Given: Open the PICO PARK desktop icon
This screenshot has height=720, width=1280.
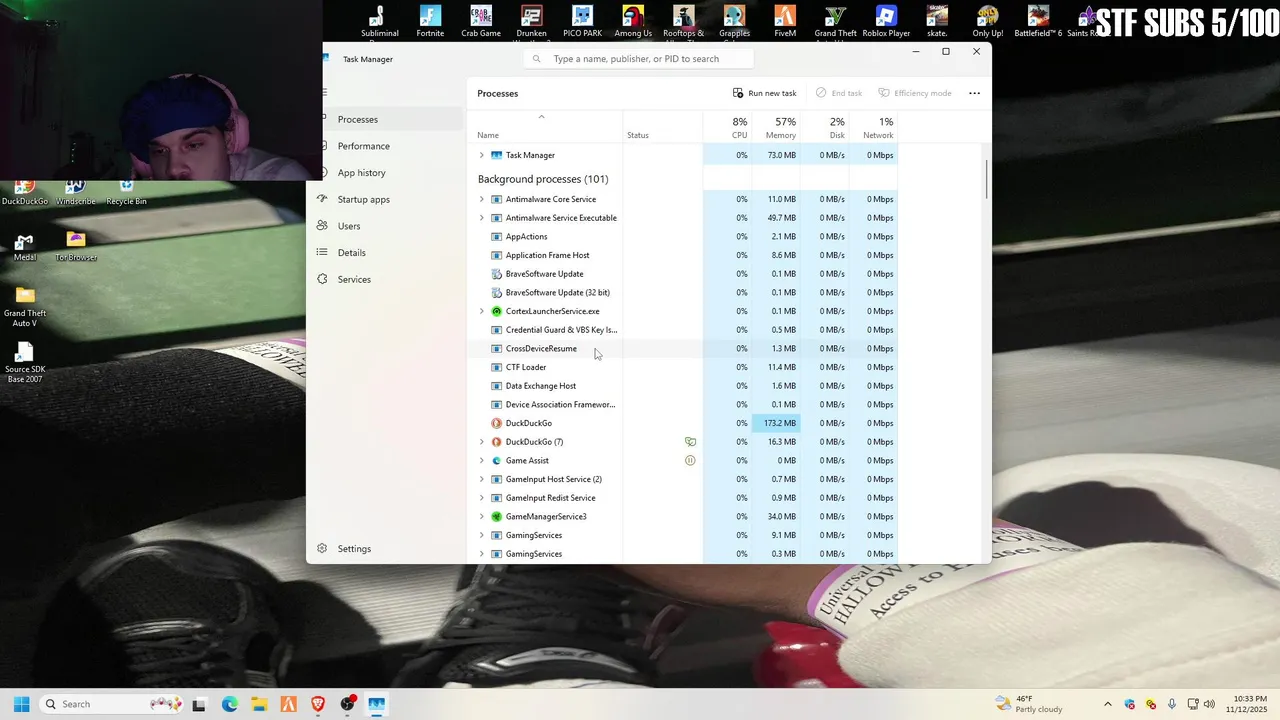Looking at the screenshot, I should [x=582, y=22].
